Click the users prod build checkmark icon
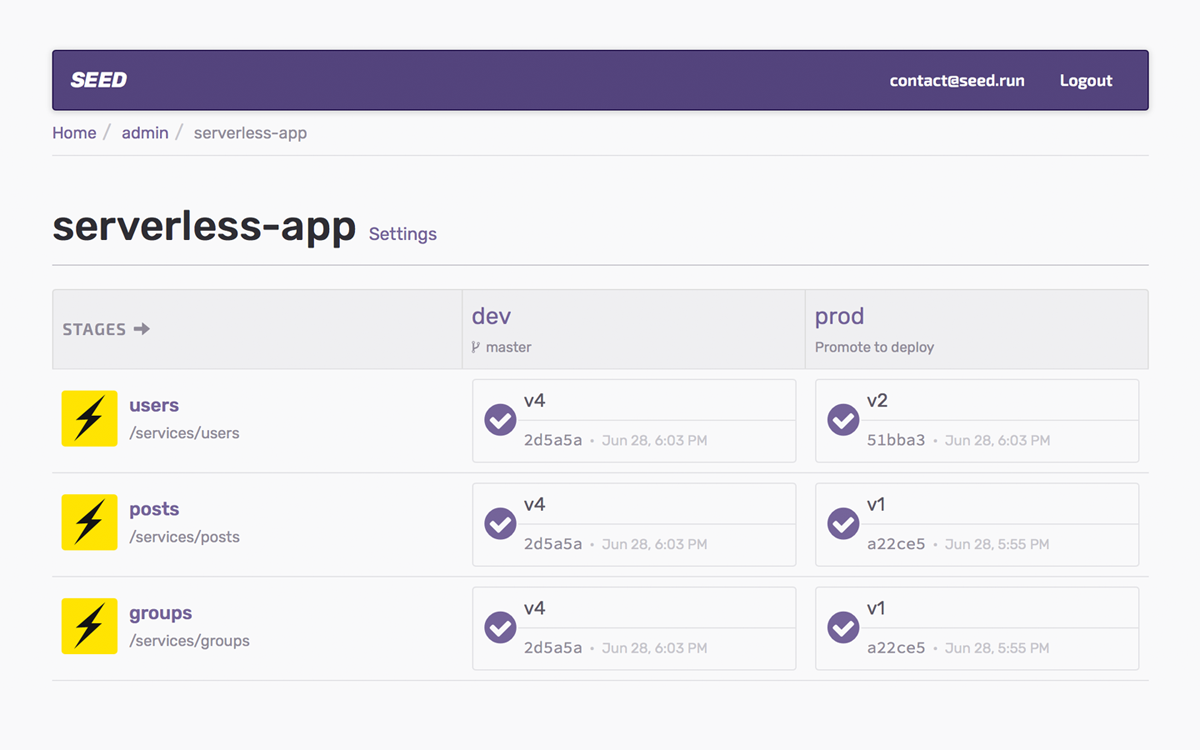Screen dimensions: 1200x750 coord(843,420)
